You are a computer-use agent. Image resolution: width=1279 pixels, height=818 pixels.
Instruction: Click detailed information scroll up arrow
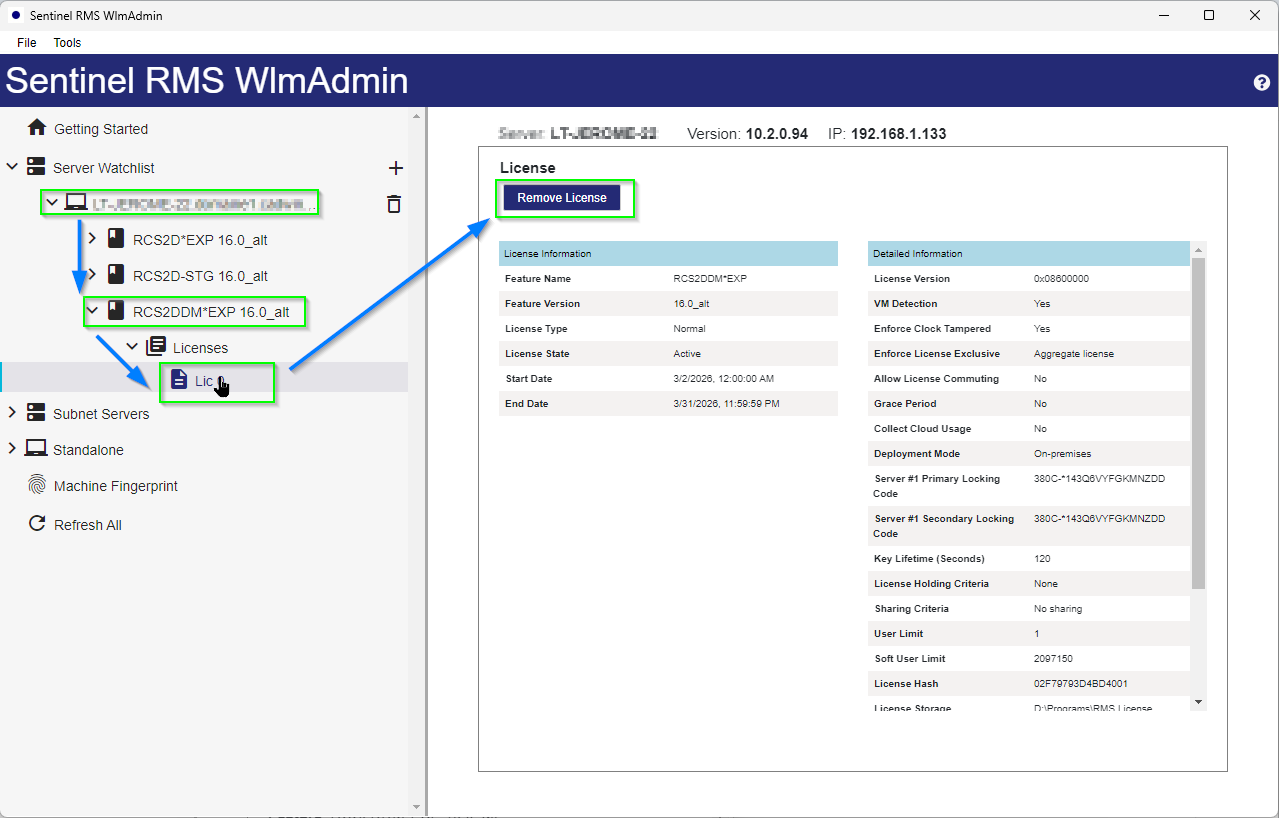pos(1199,249)
